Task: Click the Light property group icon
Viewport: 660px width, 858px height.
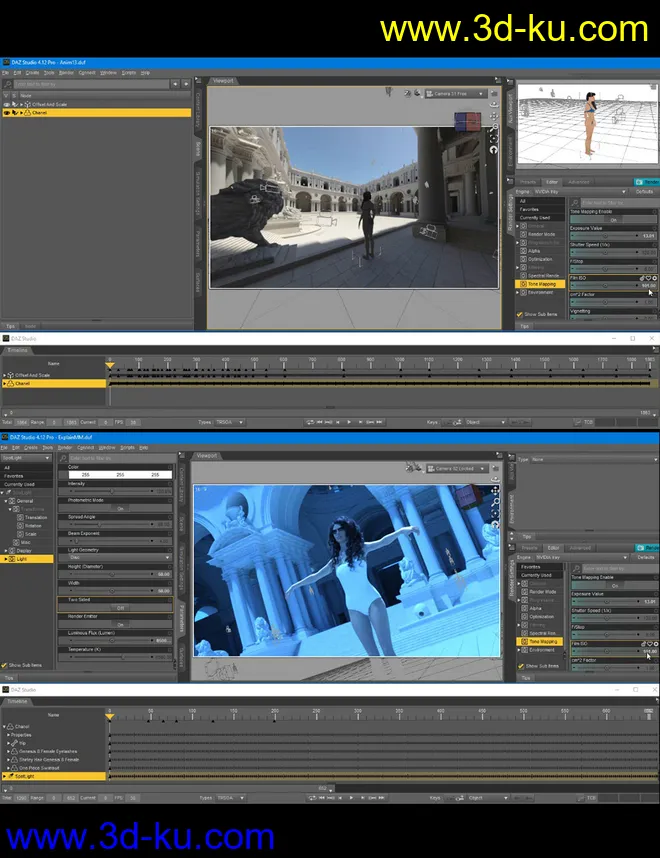Action: [x=11, y=558]
